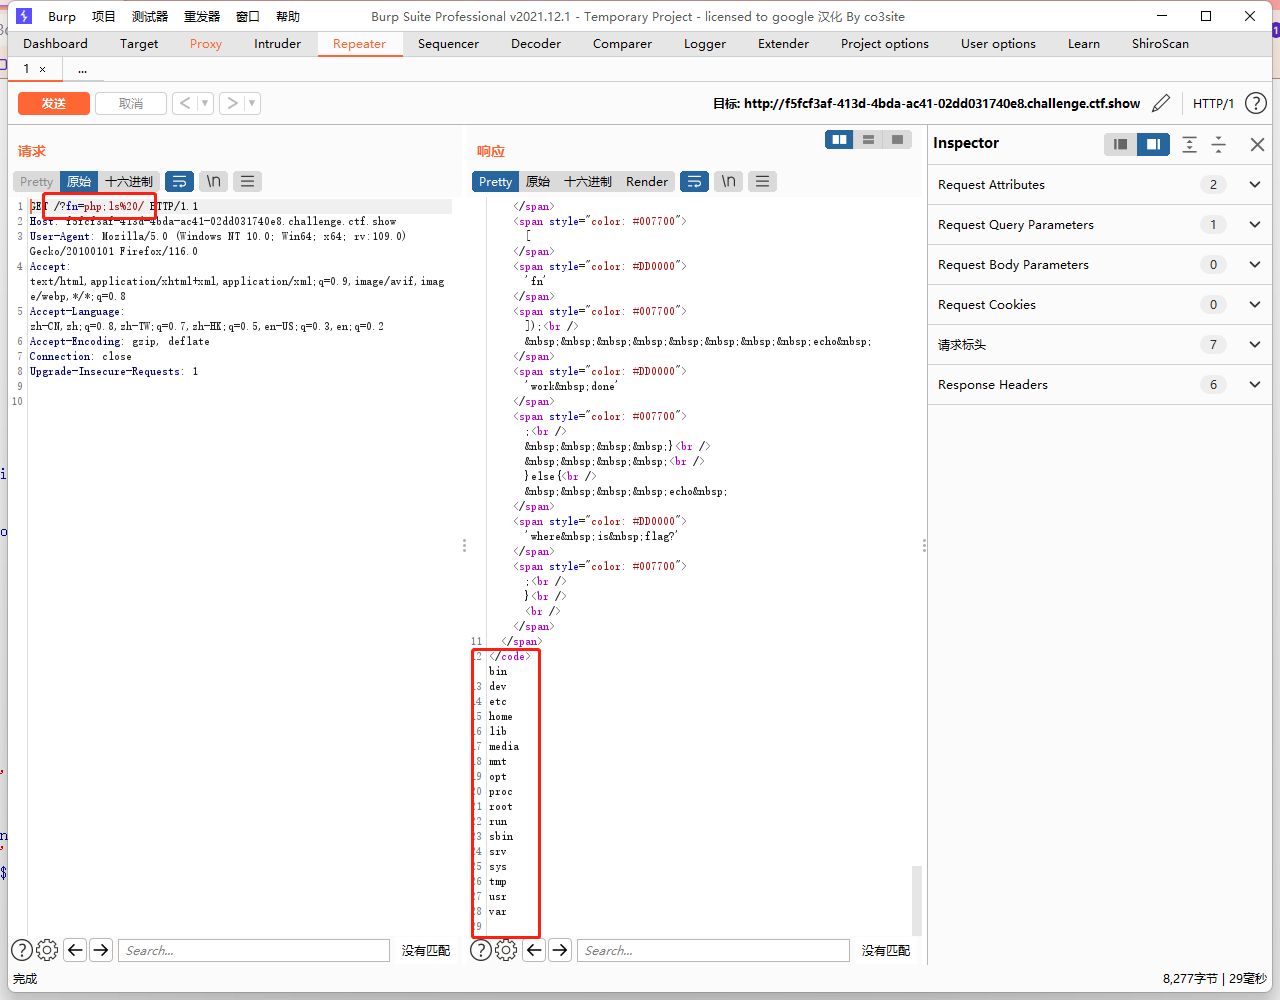Image resolution: width=1280 pixels, height=1000 pixels.
Task: Click the 发送 send button
Action: coord(54,103)
